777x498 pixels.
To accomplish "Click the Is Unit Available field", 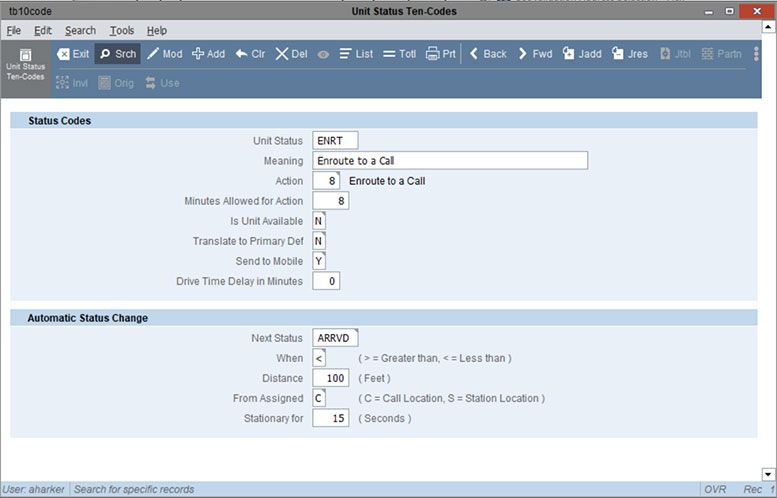I will (319, 221).
